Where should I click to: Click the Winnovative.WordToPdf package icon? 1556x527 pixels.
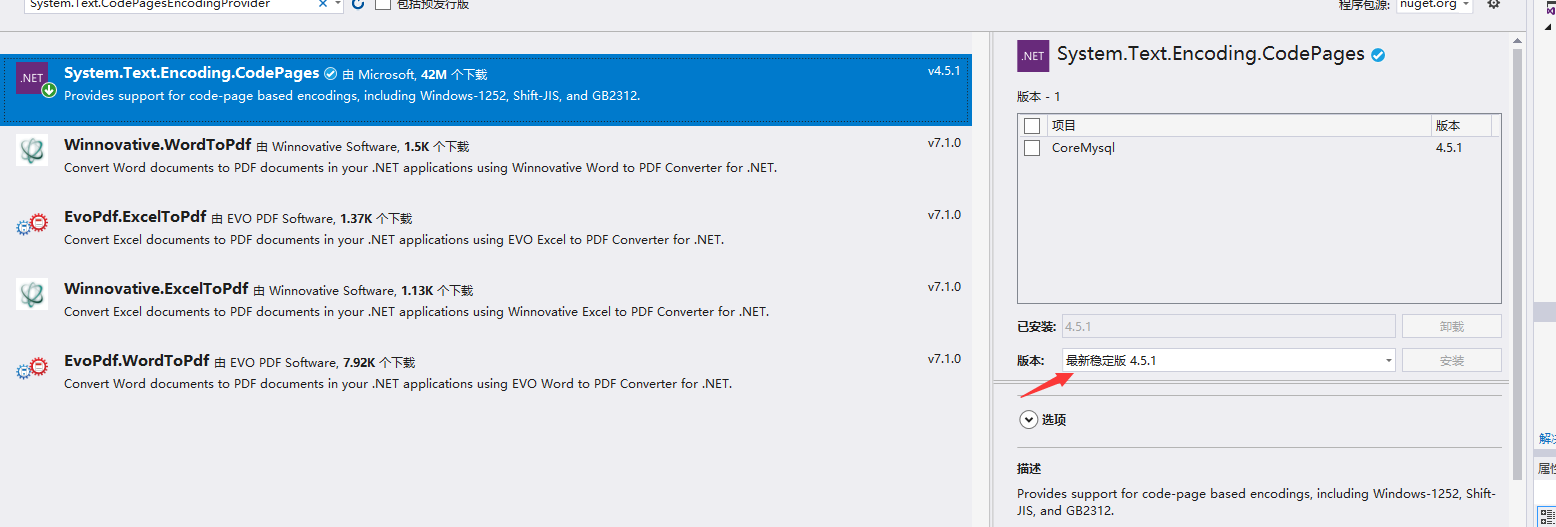(32, 150)
